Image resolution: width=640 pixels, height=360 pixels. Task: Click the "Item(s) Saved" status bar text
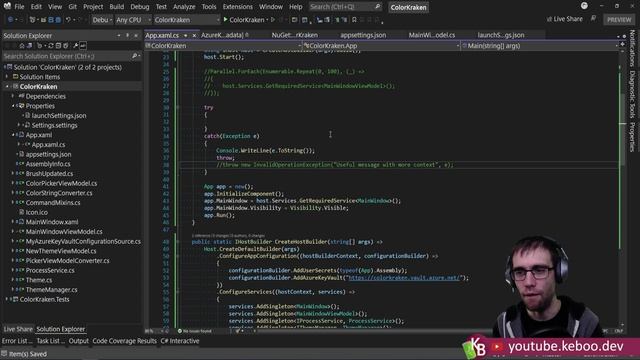[28, 354]
